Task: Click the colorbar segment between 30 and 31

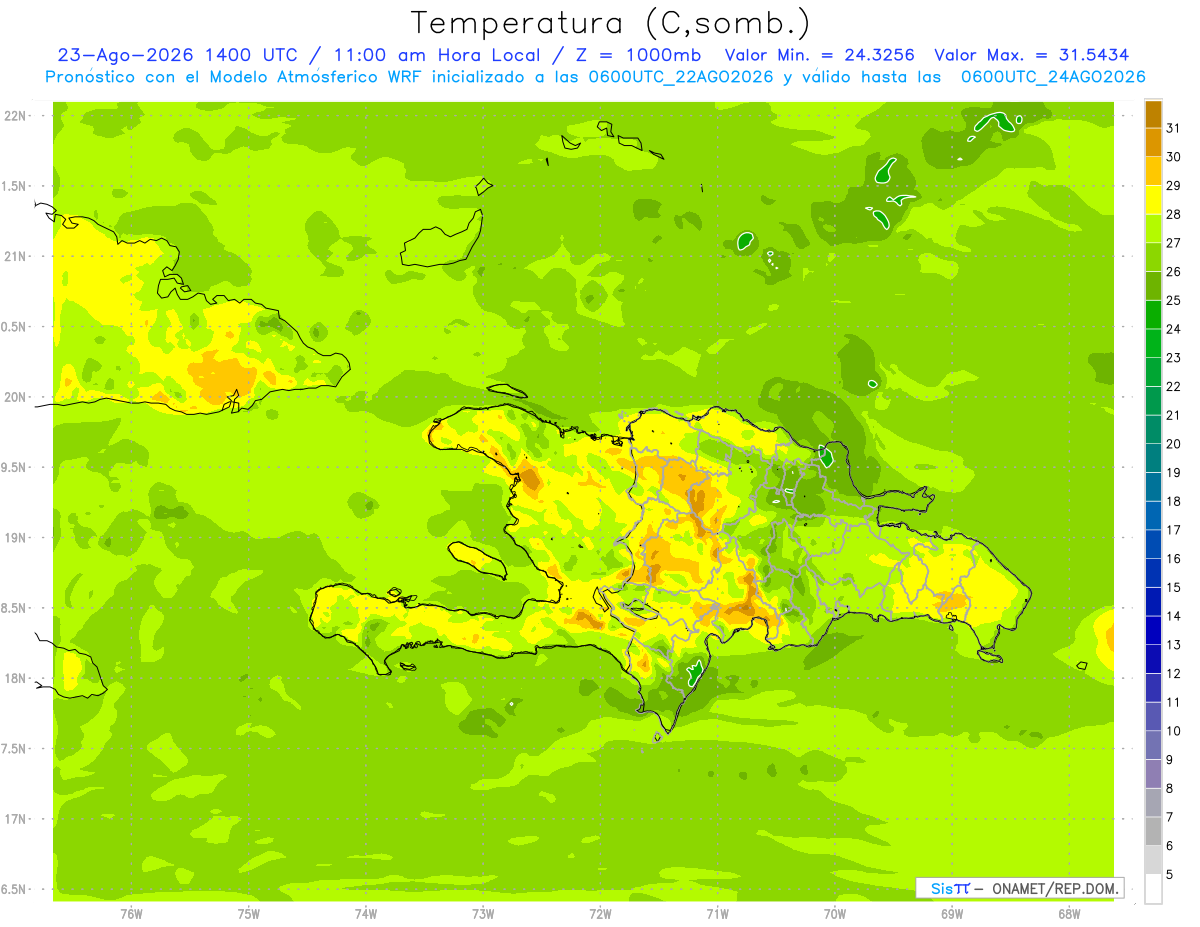Action: 1153,142
